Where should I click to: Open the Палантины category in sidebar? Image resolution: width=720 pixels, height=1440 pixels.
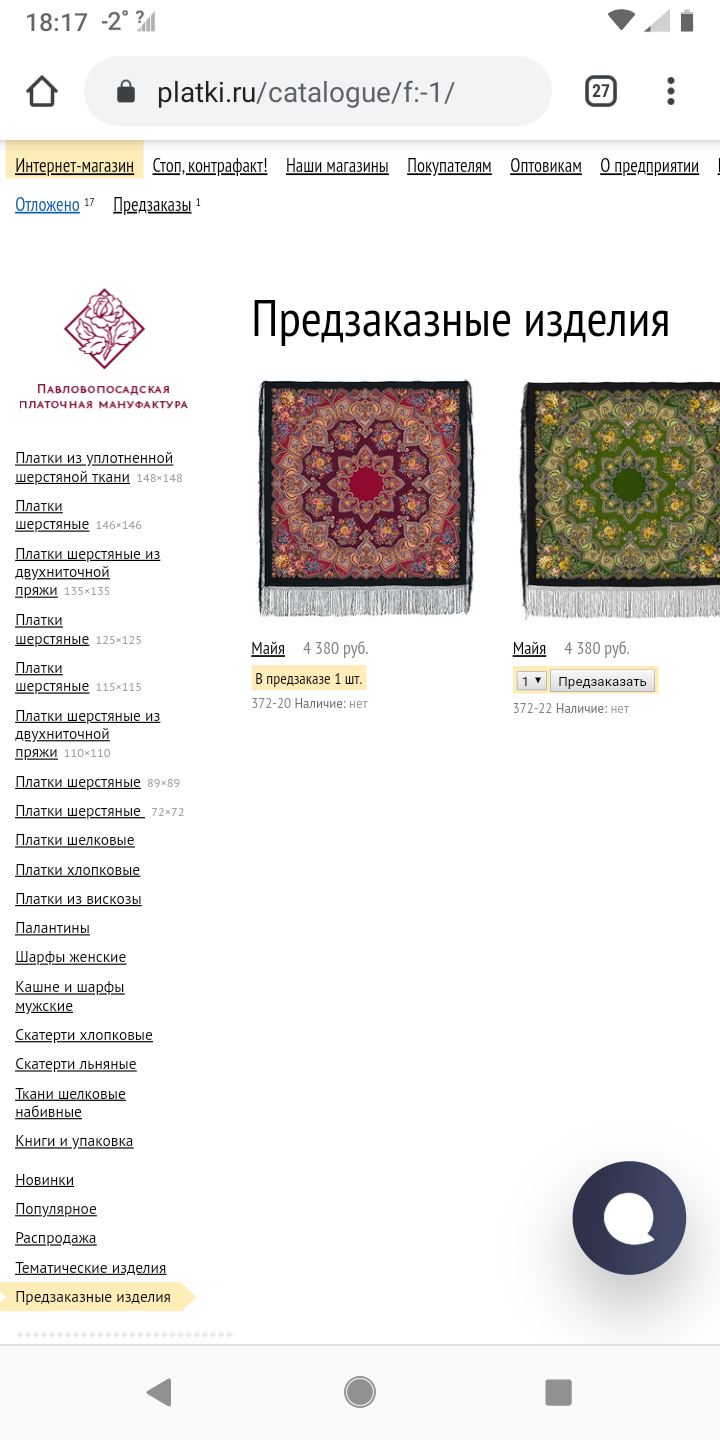[x=52, y=928]
